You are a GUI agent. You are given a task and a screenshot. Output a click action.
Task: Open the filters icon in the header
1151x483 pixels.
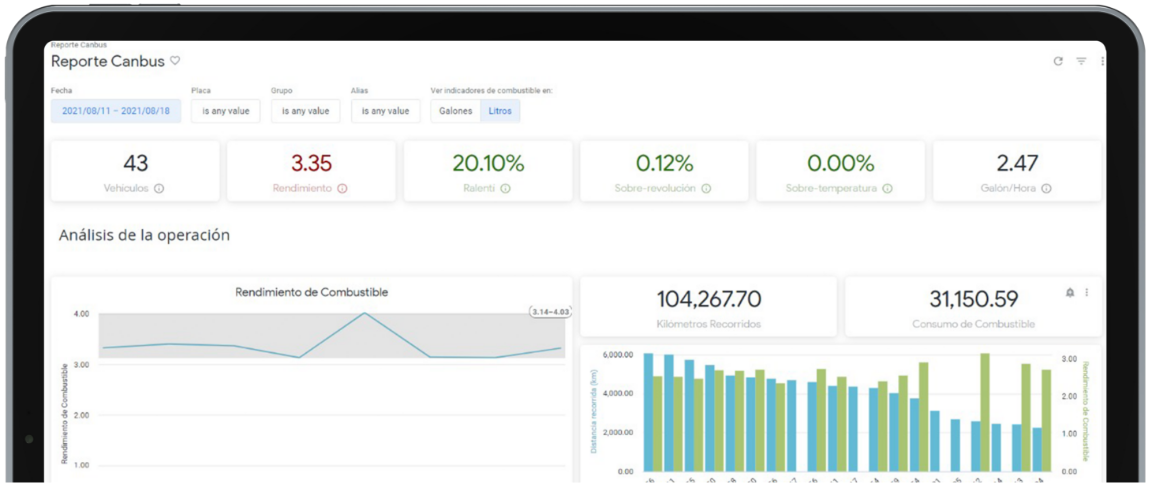(x=1081, y=62)
